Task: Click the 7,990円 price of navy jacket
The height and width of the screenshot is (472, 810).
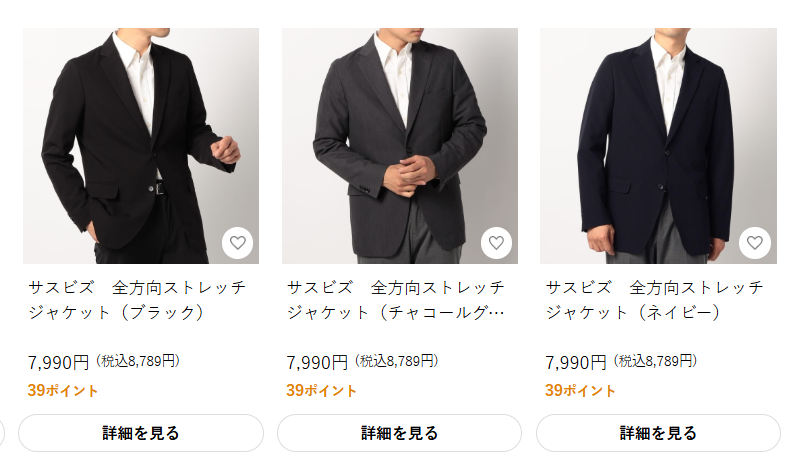Action: pos(576,362)
